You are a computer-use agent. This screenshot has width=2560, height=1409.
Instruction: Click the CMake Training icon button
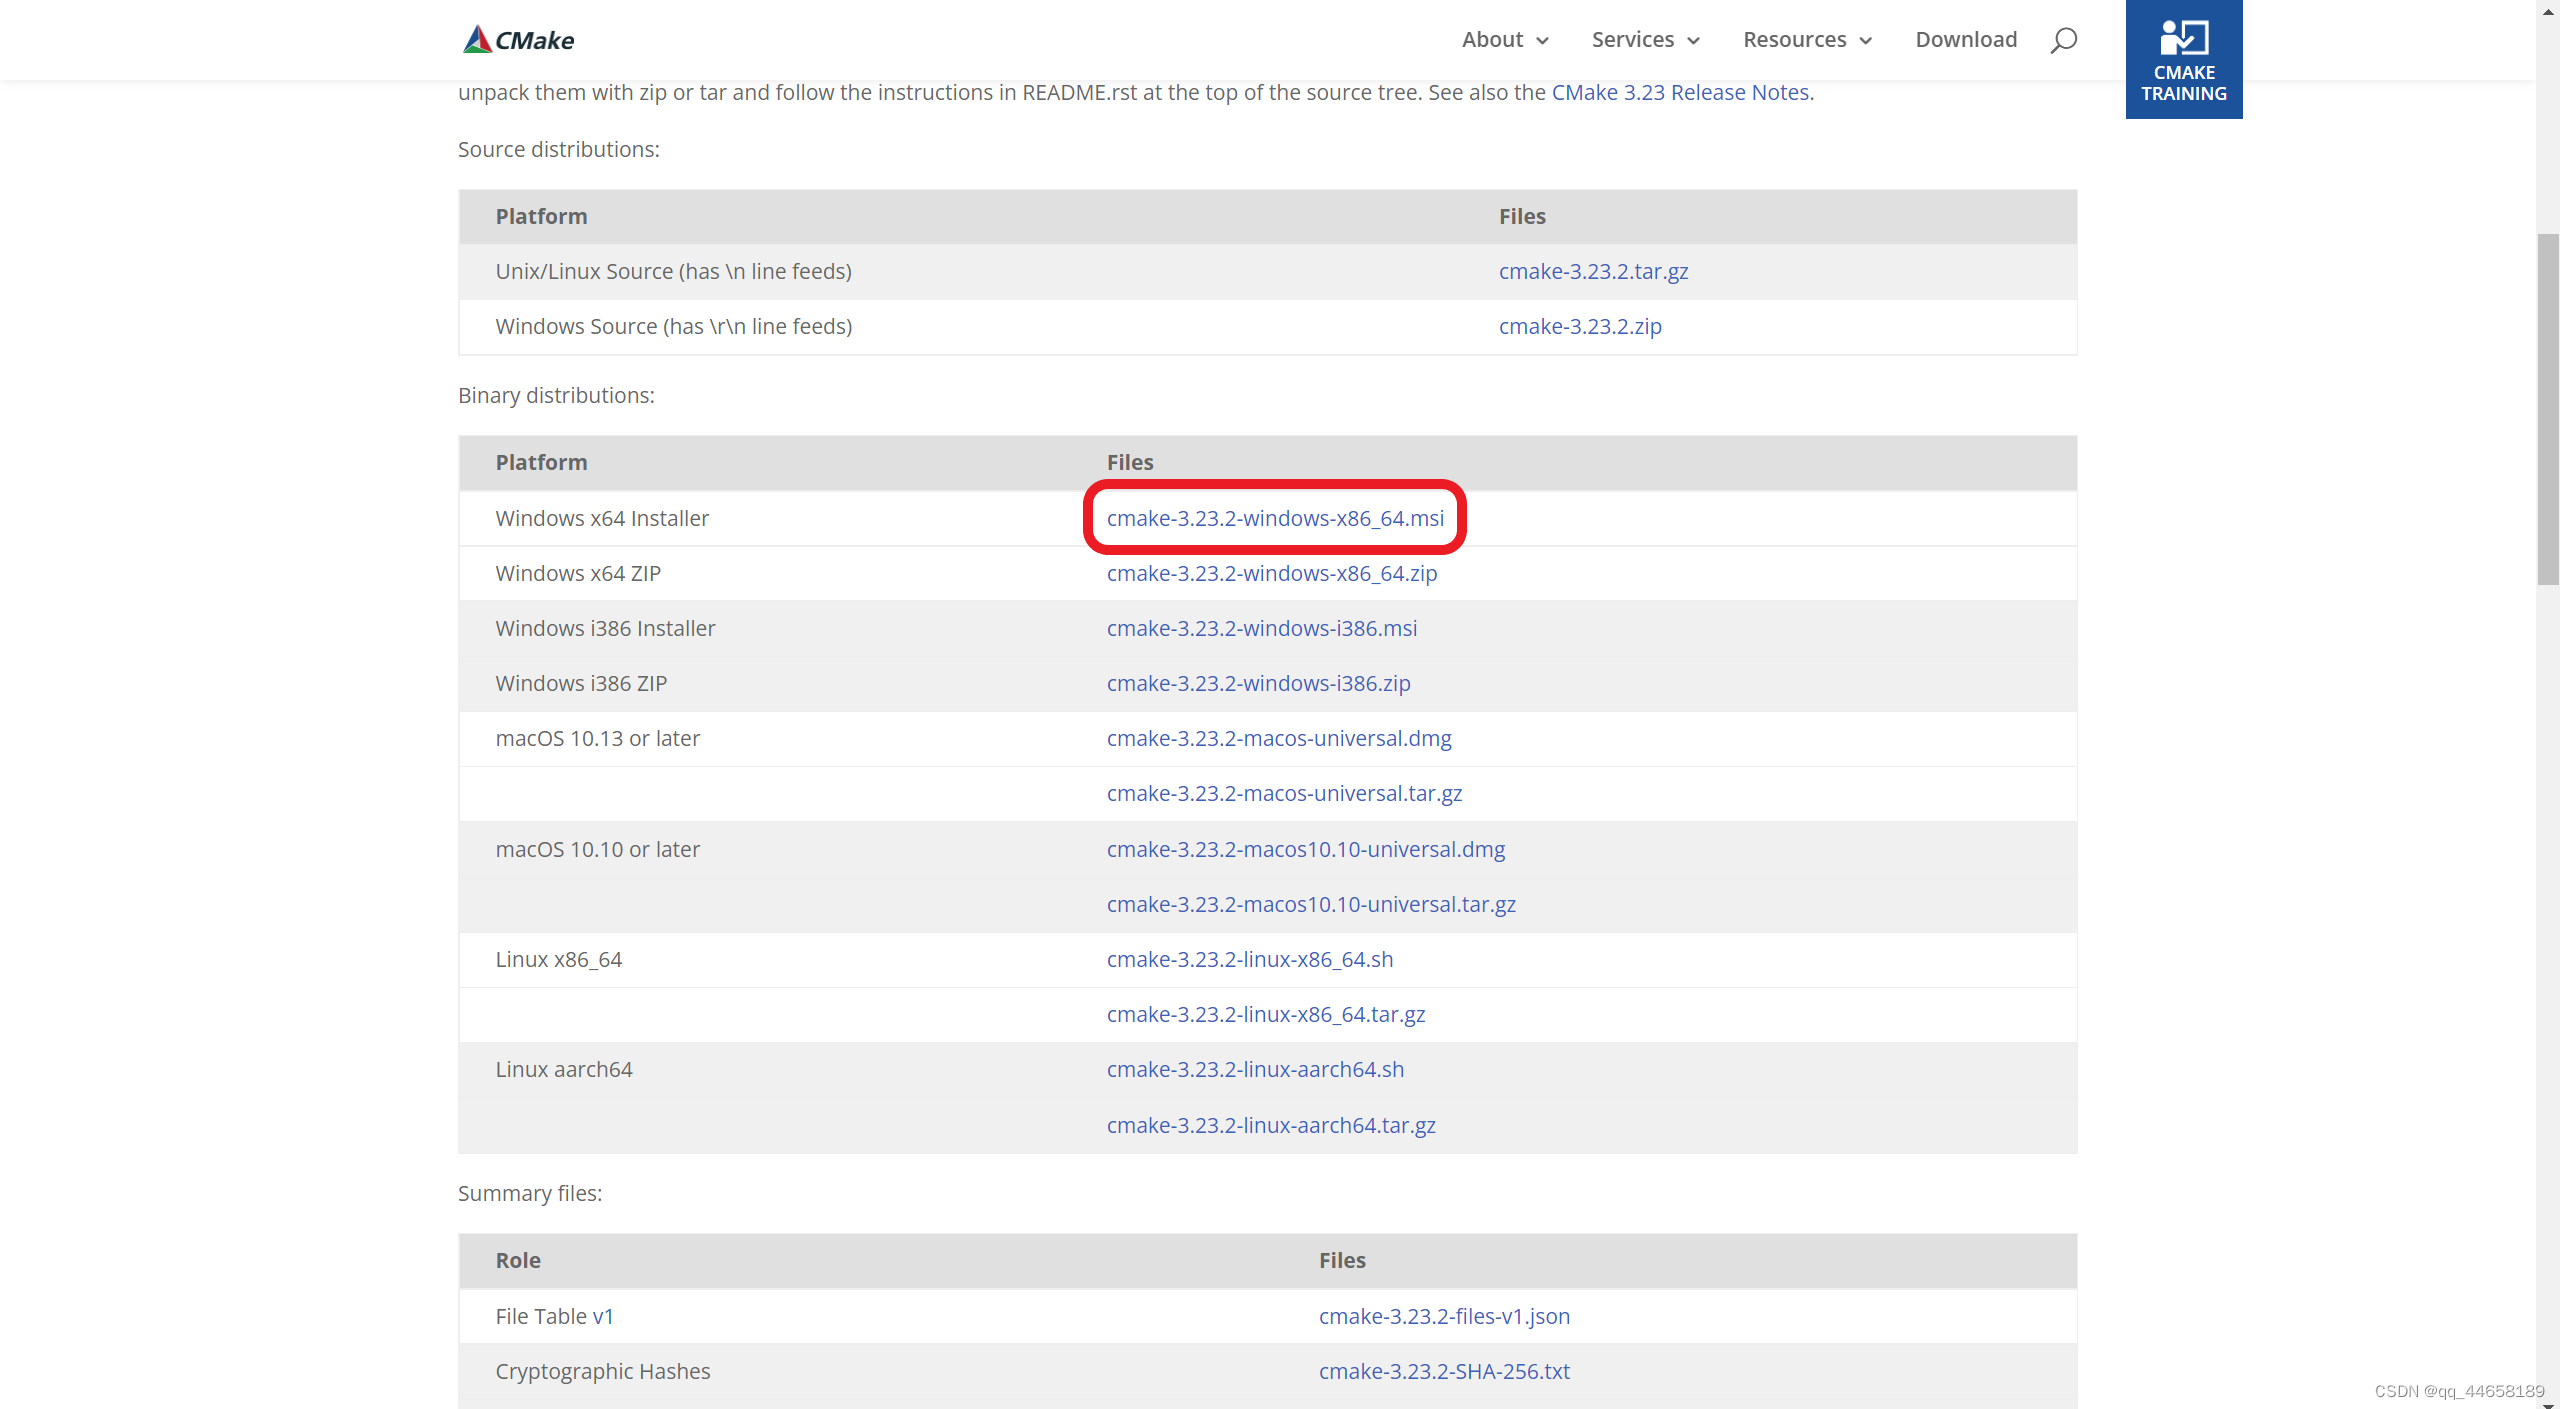pyautogui.click(x=2182, y=59)
